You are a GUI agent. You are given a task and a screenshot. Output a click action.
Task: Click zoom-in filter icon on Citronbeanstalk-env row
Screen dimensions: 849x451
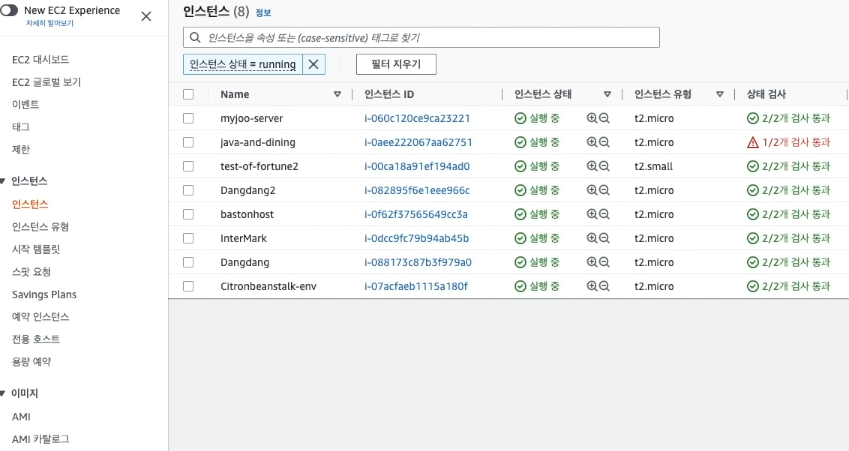point(592,286)
